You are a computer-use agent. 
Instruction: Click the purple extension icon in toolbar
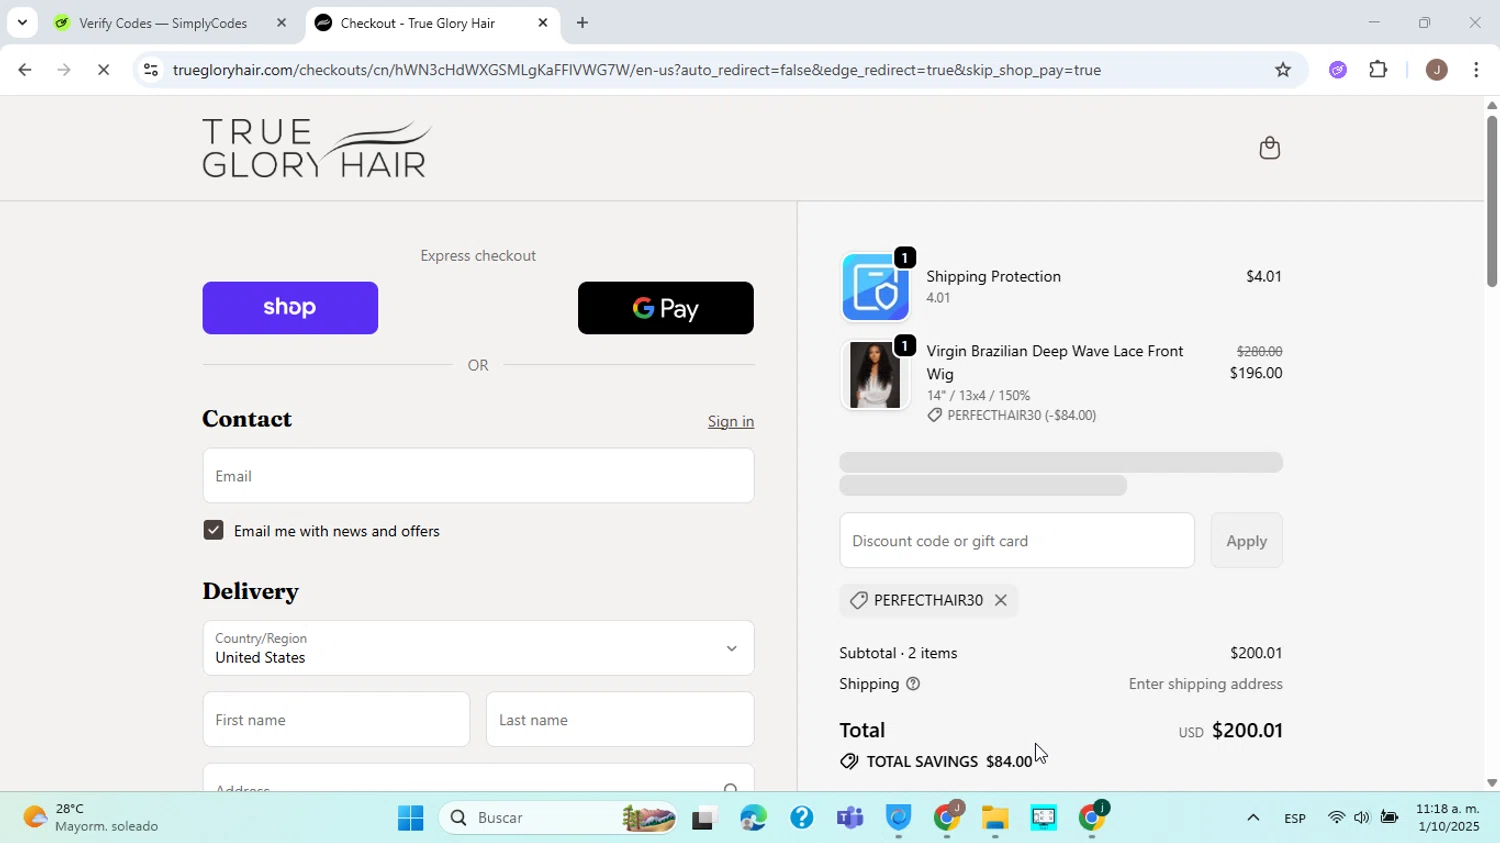pos(1338,70)
